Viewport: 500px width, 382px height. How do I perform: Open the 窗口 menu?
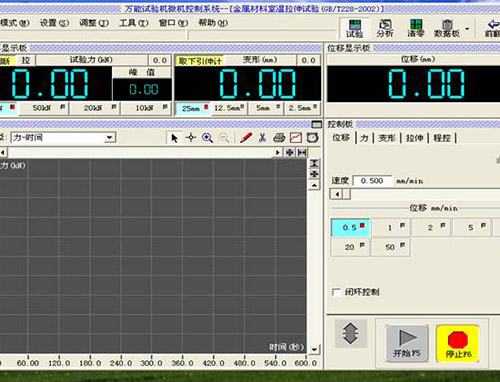173,23
